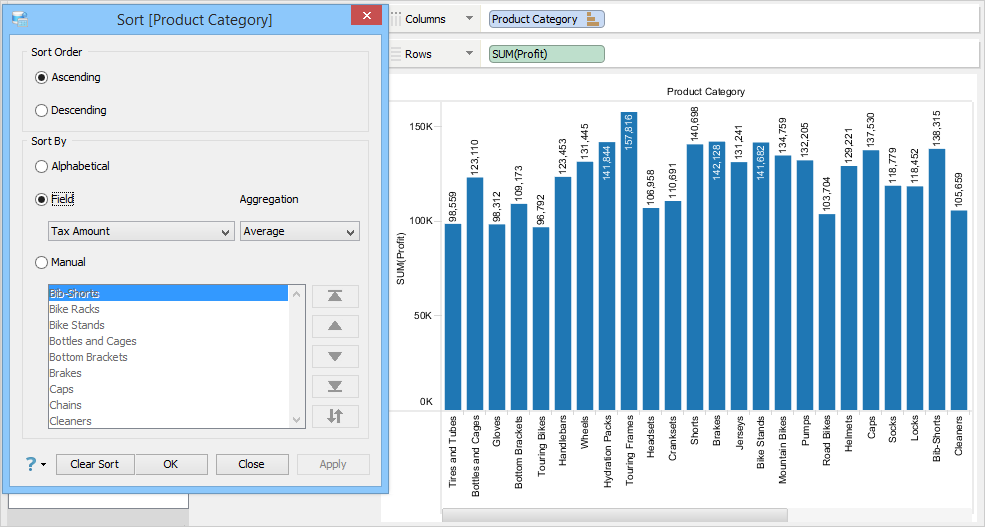Move selected item up one position
This screenshot has height=527, width=985.
(335, 326)
